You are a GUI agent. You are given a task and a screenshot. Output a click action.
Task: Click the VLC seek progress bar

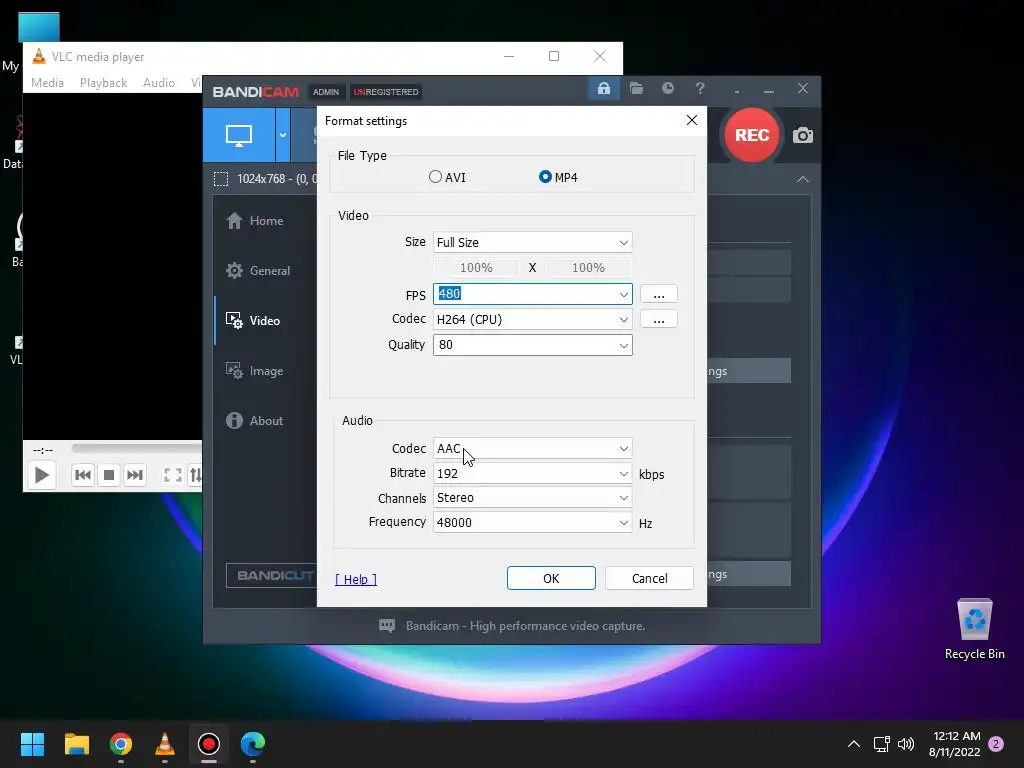pos(136,448)
